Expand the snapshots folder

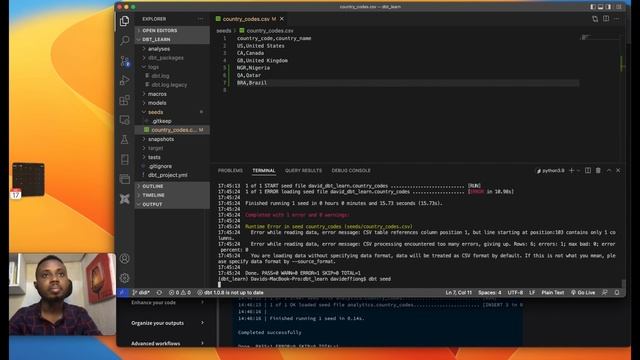[x=172, y=139]
